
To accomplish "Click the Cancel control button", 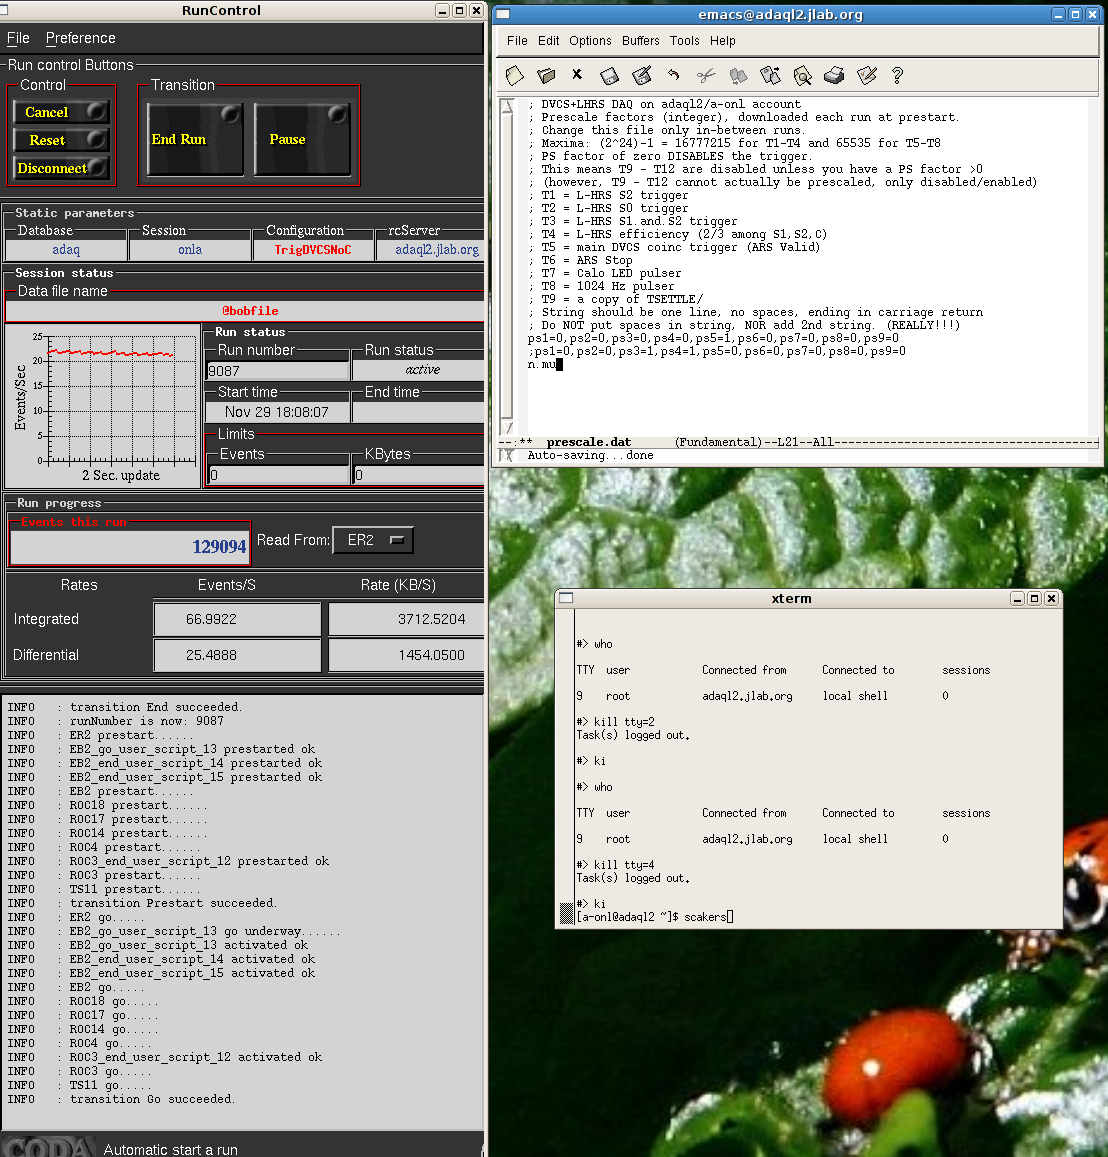I will (x=60, y=112).
